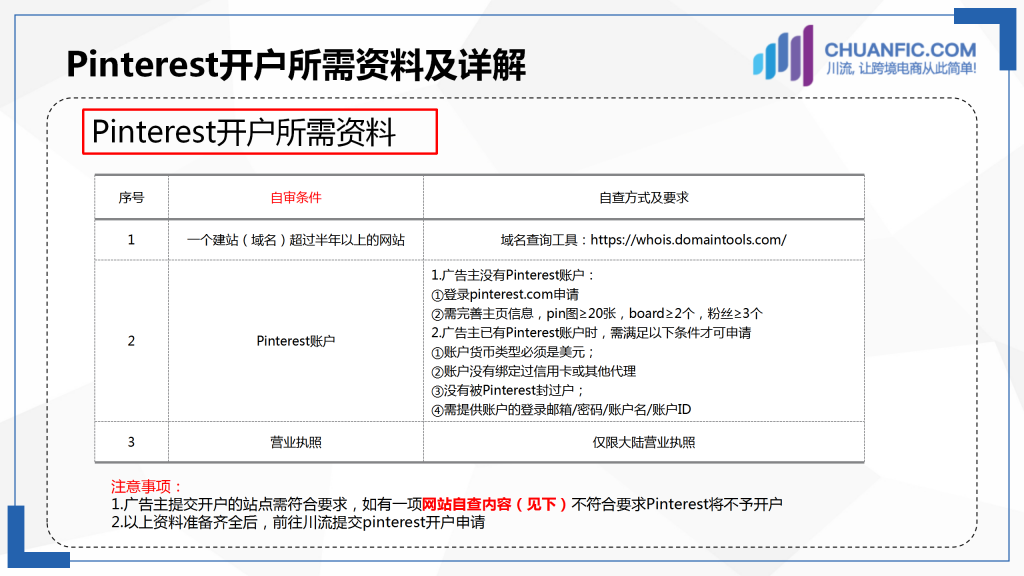Click note '2.以上资料准备齐全后' line
The width and height of the screenshot is (1024, 576).
point(298,522)
